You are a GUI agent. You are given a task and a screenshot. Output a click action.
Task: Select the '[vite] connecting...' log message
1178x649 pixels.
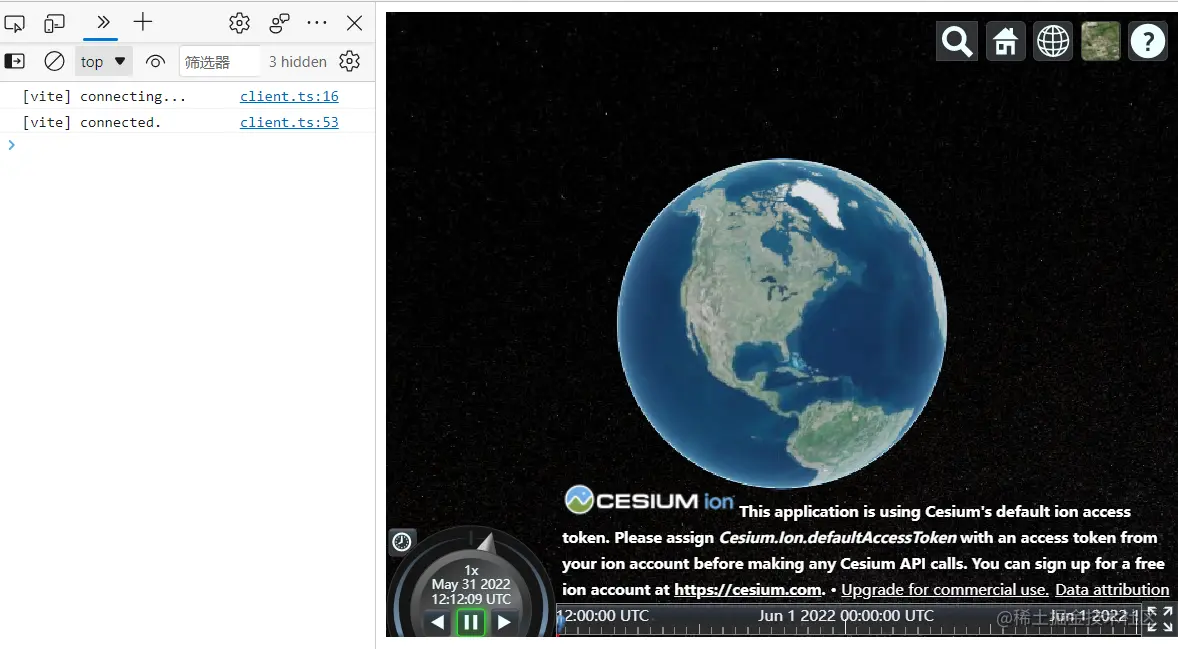pos(104,96)
